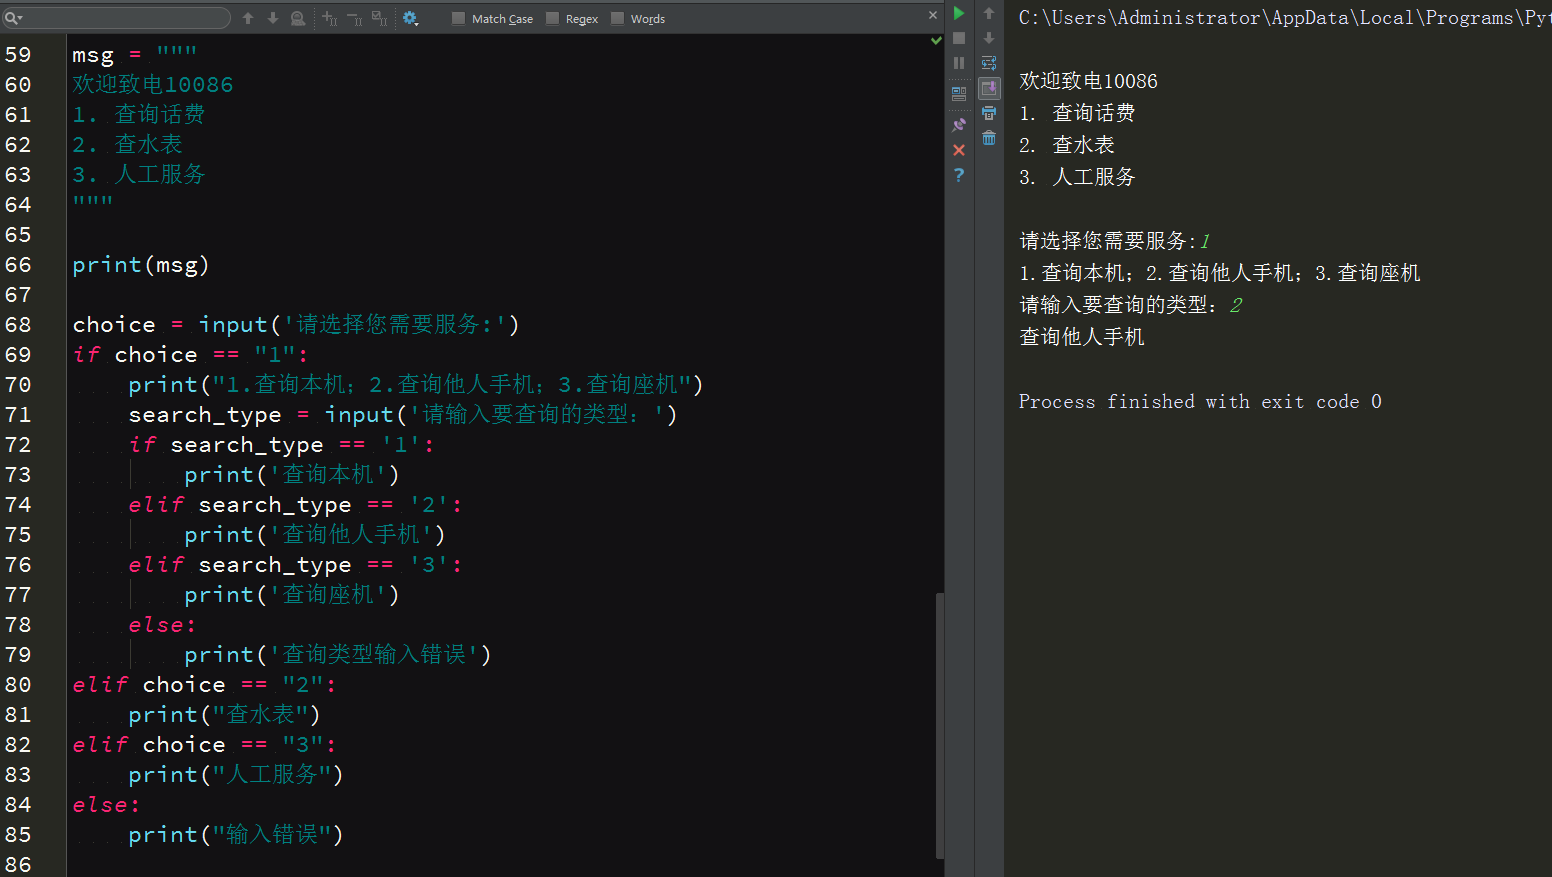Toggle scroll to end of output
1552x877 pixels.
click(x=989, y=88)
